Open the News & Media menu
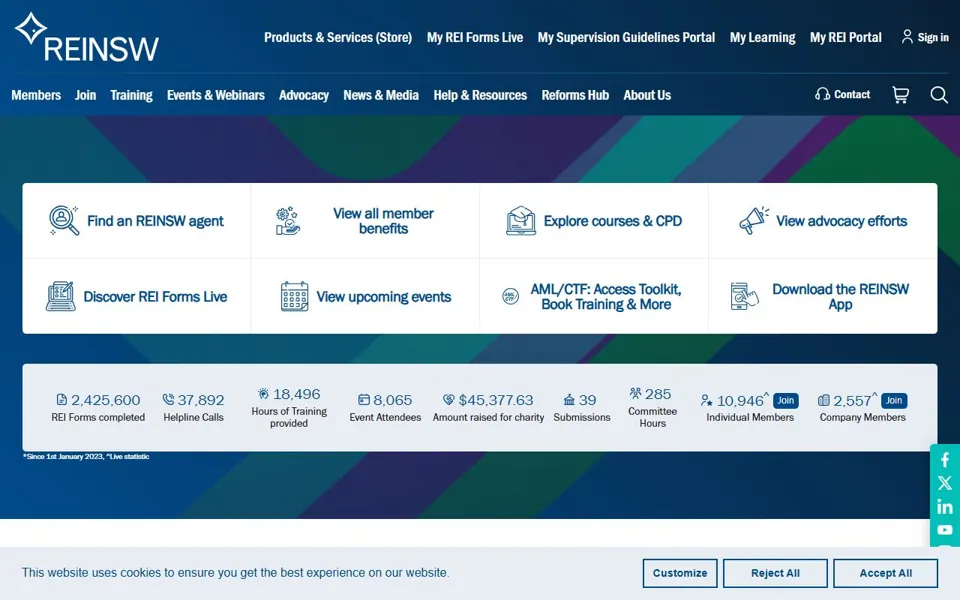This screenshot has width=960, height=600. [381, 95]
